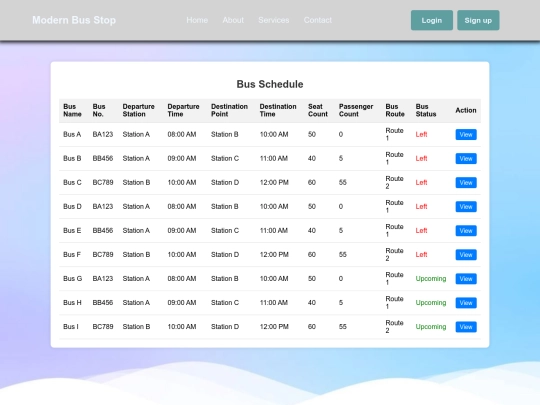Click the Modern Bus Stop site title
Viewport: 540px width, 405px height.
tap(74, 20)
